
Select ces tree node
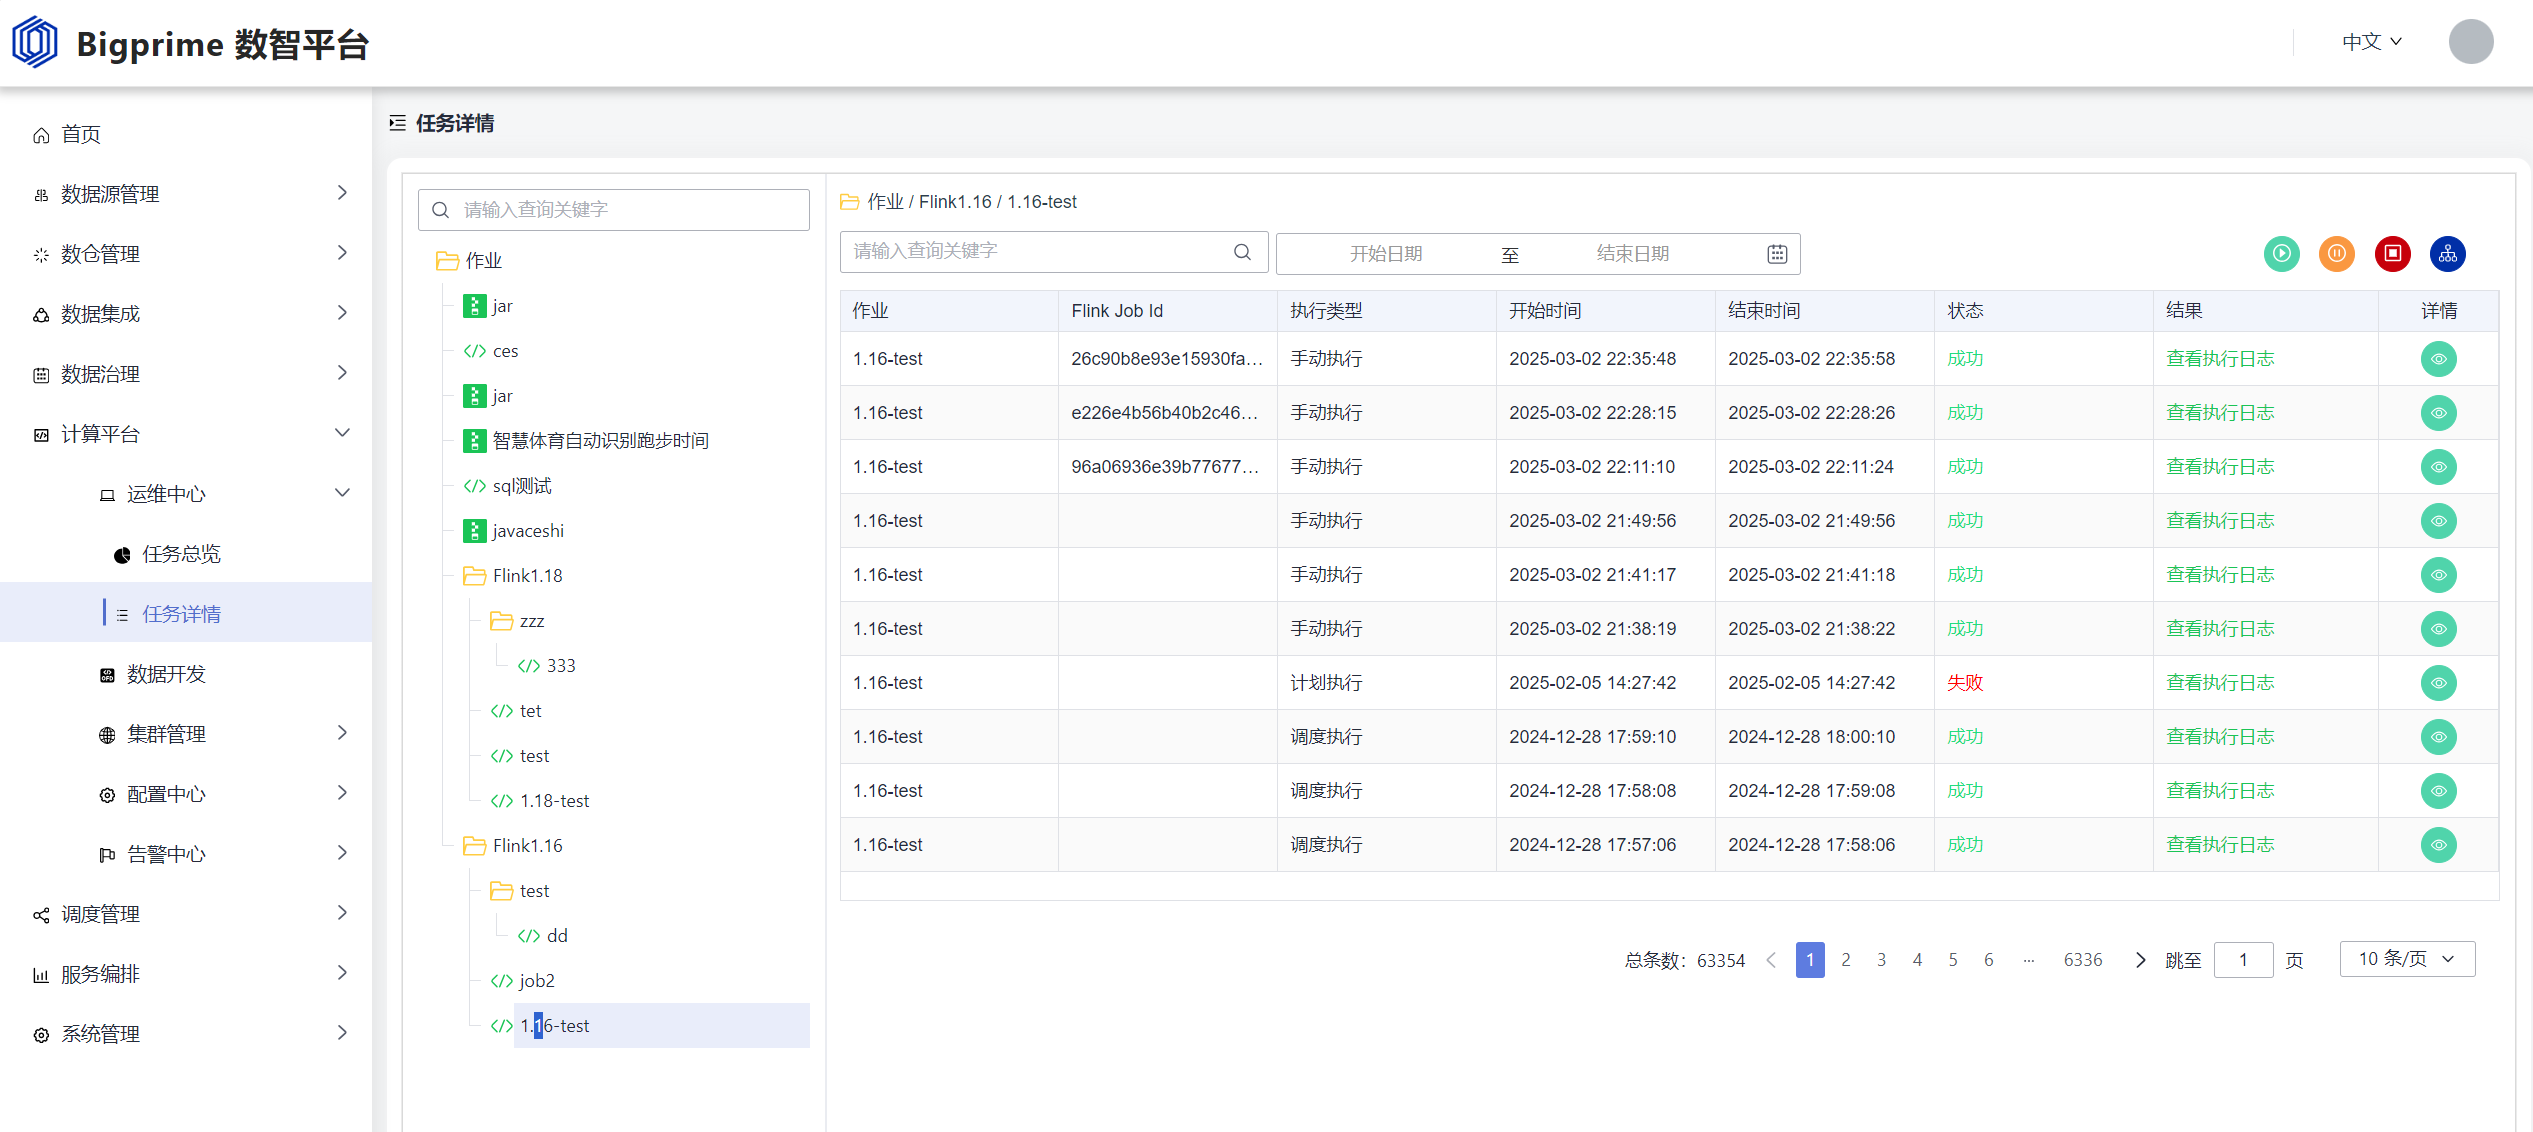505,351
